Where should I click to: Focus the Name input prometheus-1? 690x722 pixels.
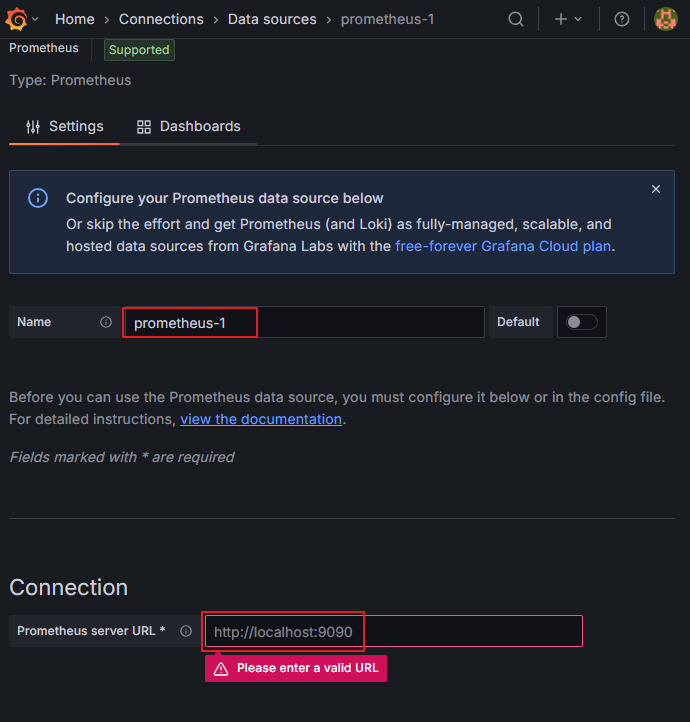coord(303,322)
